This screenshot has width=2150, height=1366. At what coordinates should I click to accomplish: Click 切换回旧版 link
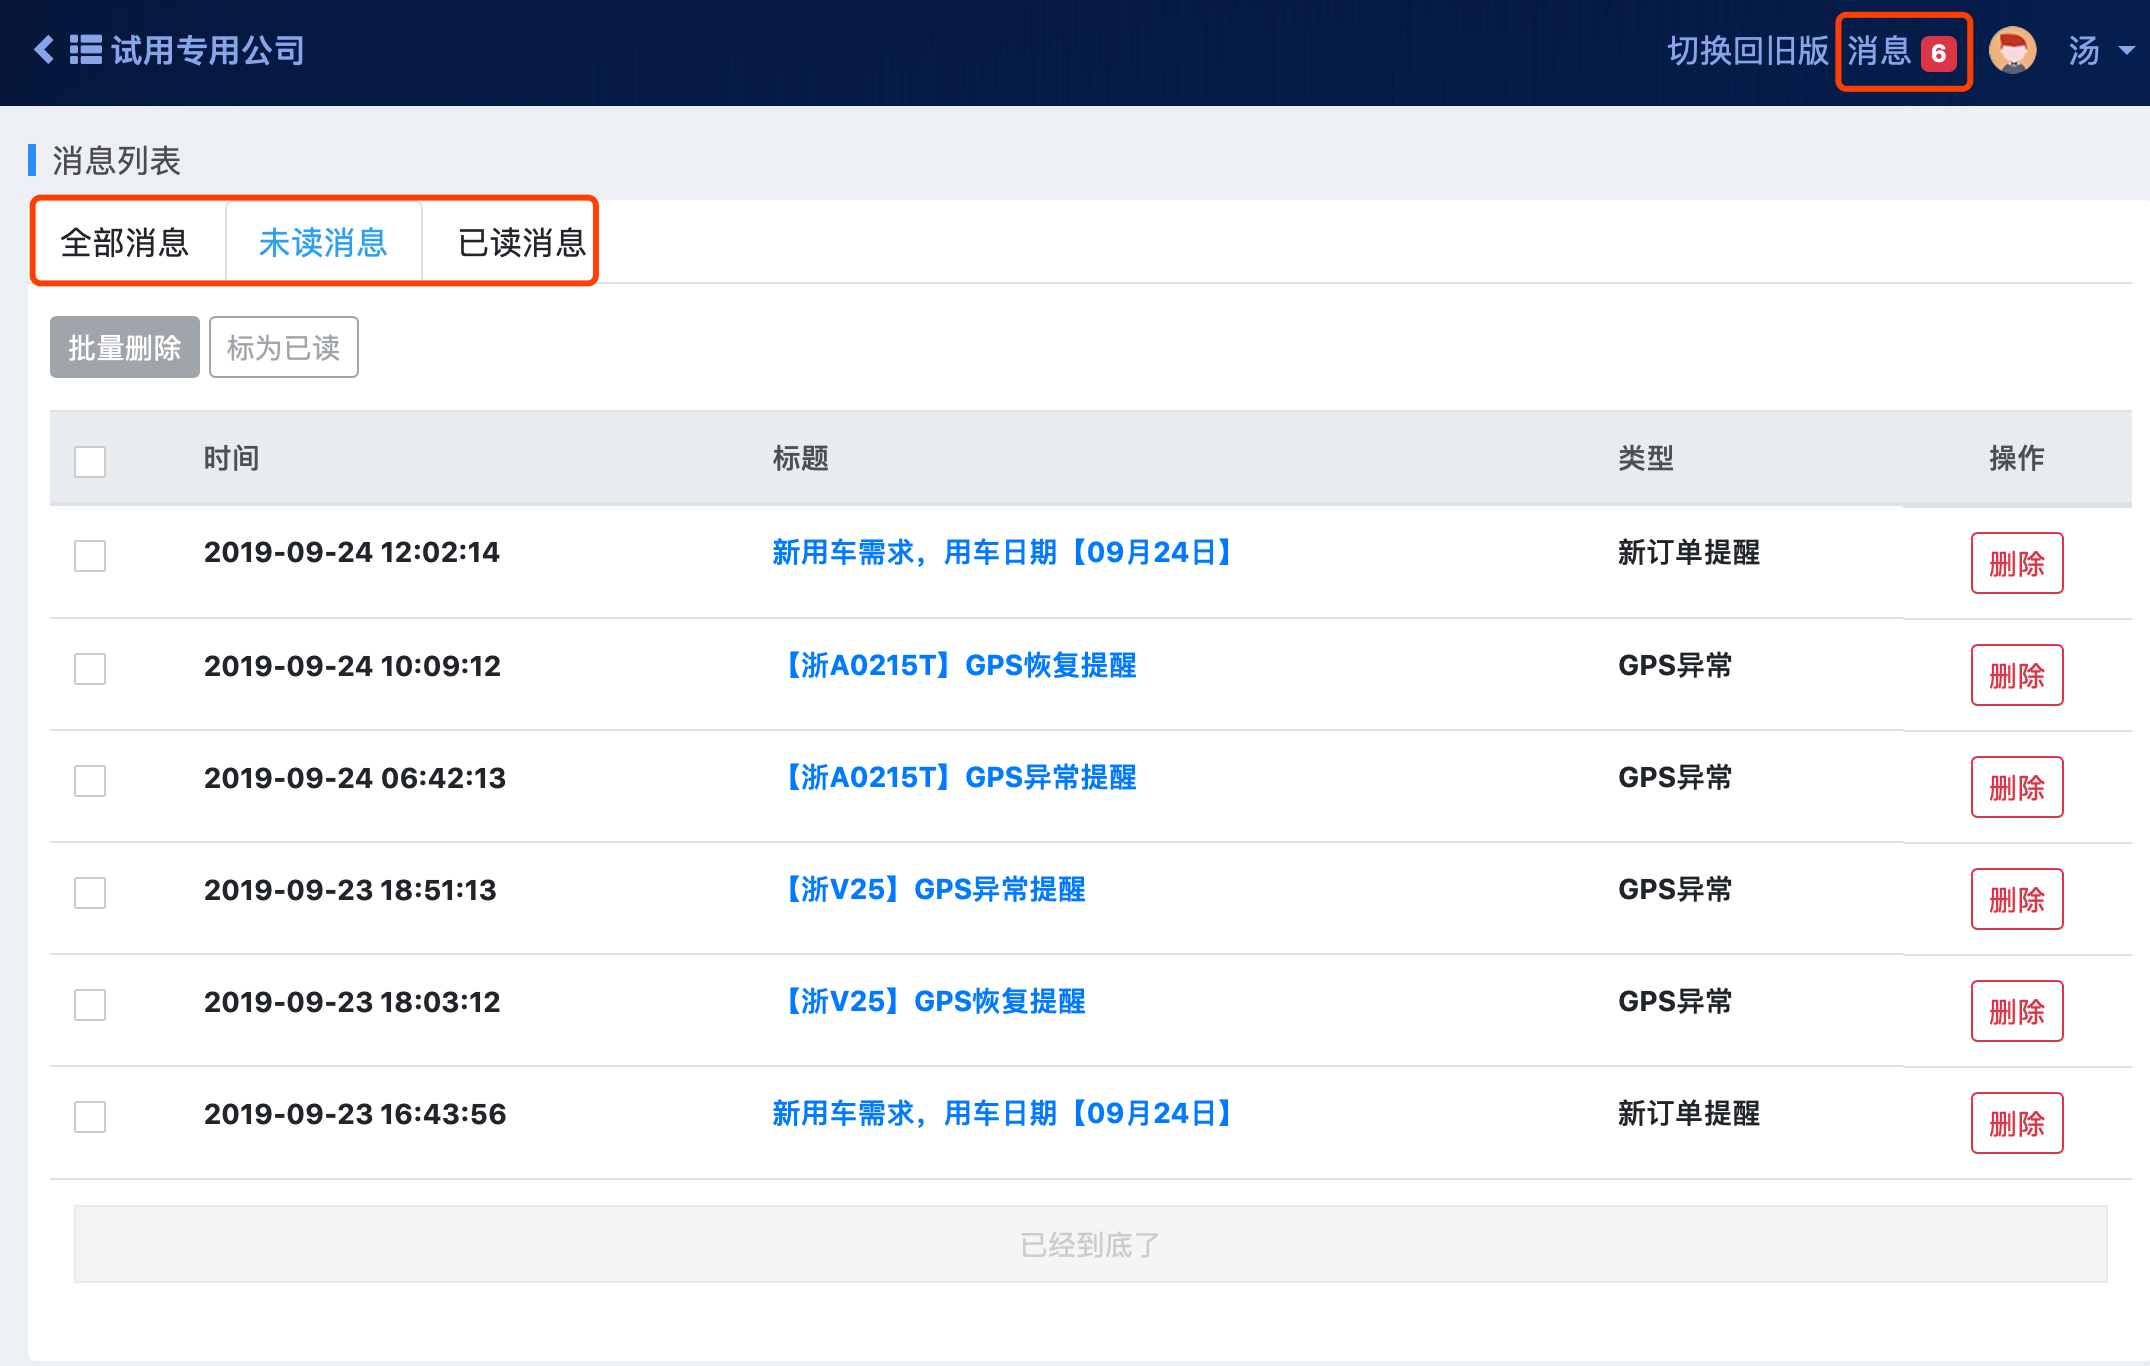(1747, 51)
